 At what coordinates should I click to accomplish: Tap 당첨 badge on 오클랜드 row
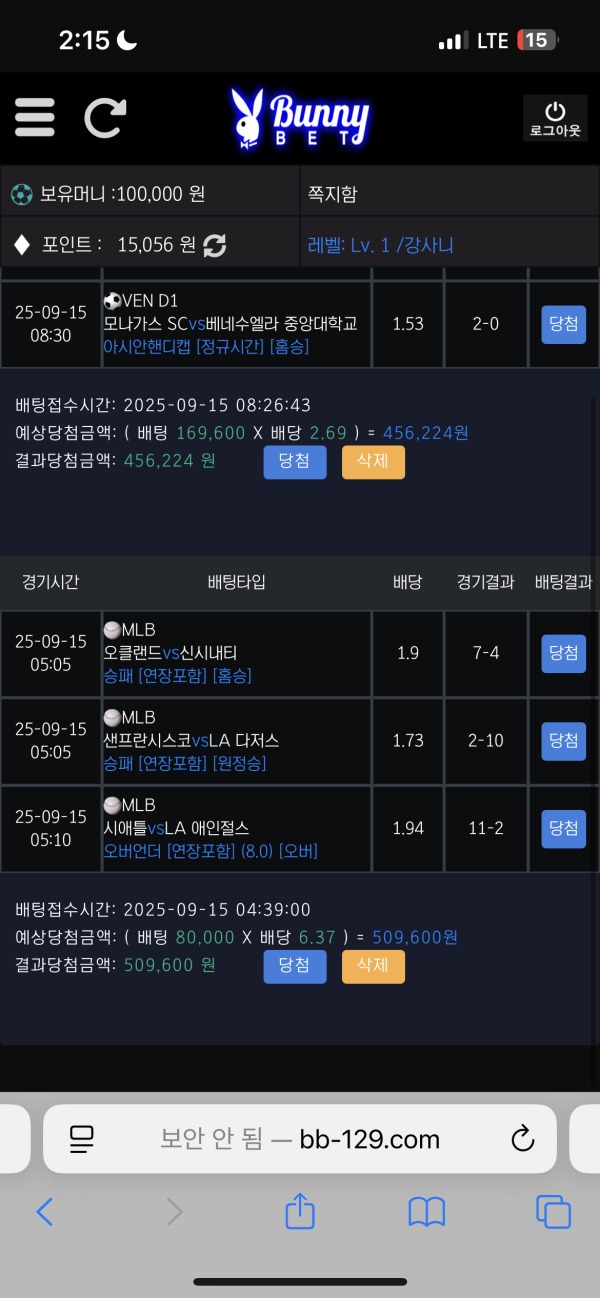[563, 653]
